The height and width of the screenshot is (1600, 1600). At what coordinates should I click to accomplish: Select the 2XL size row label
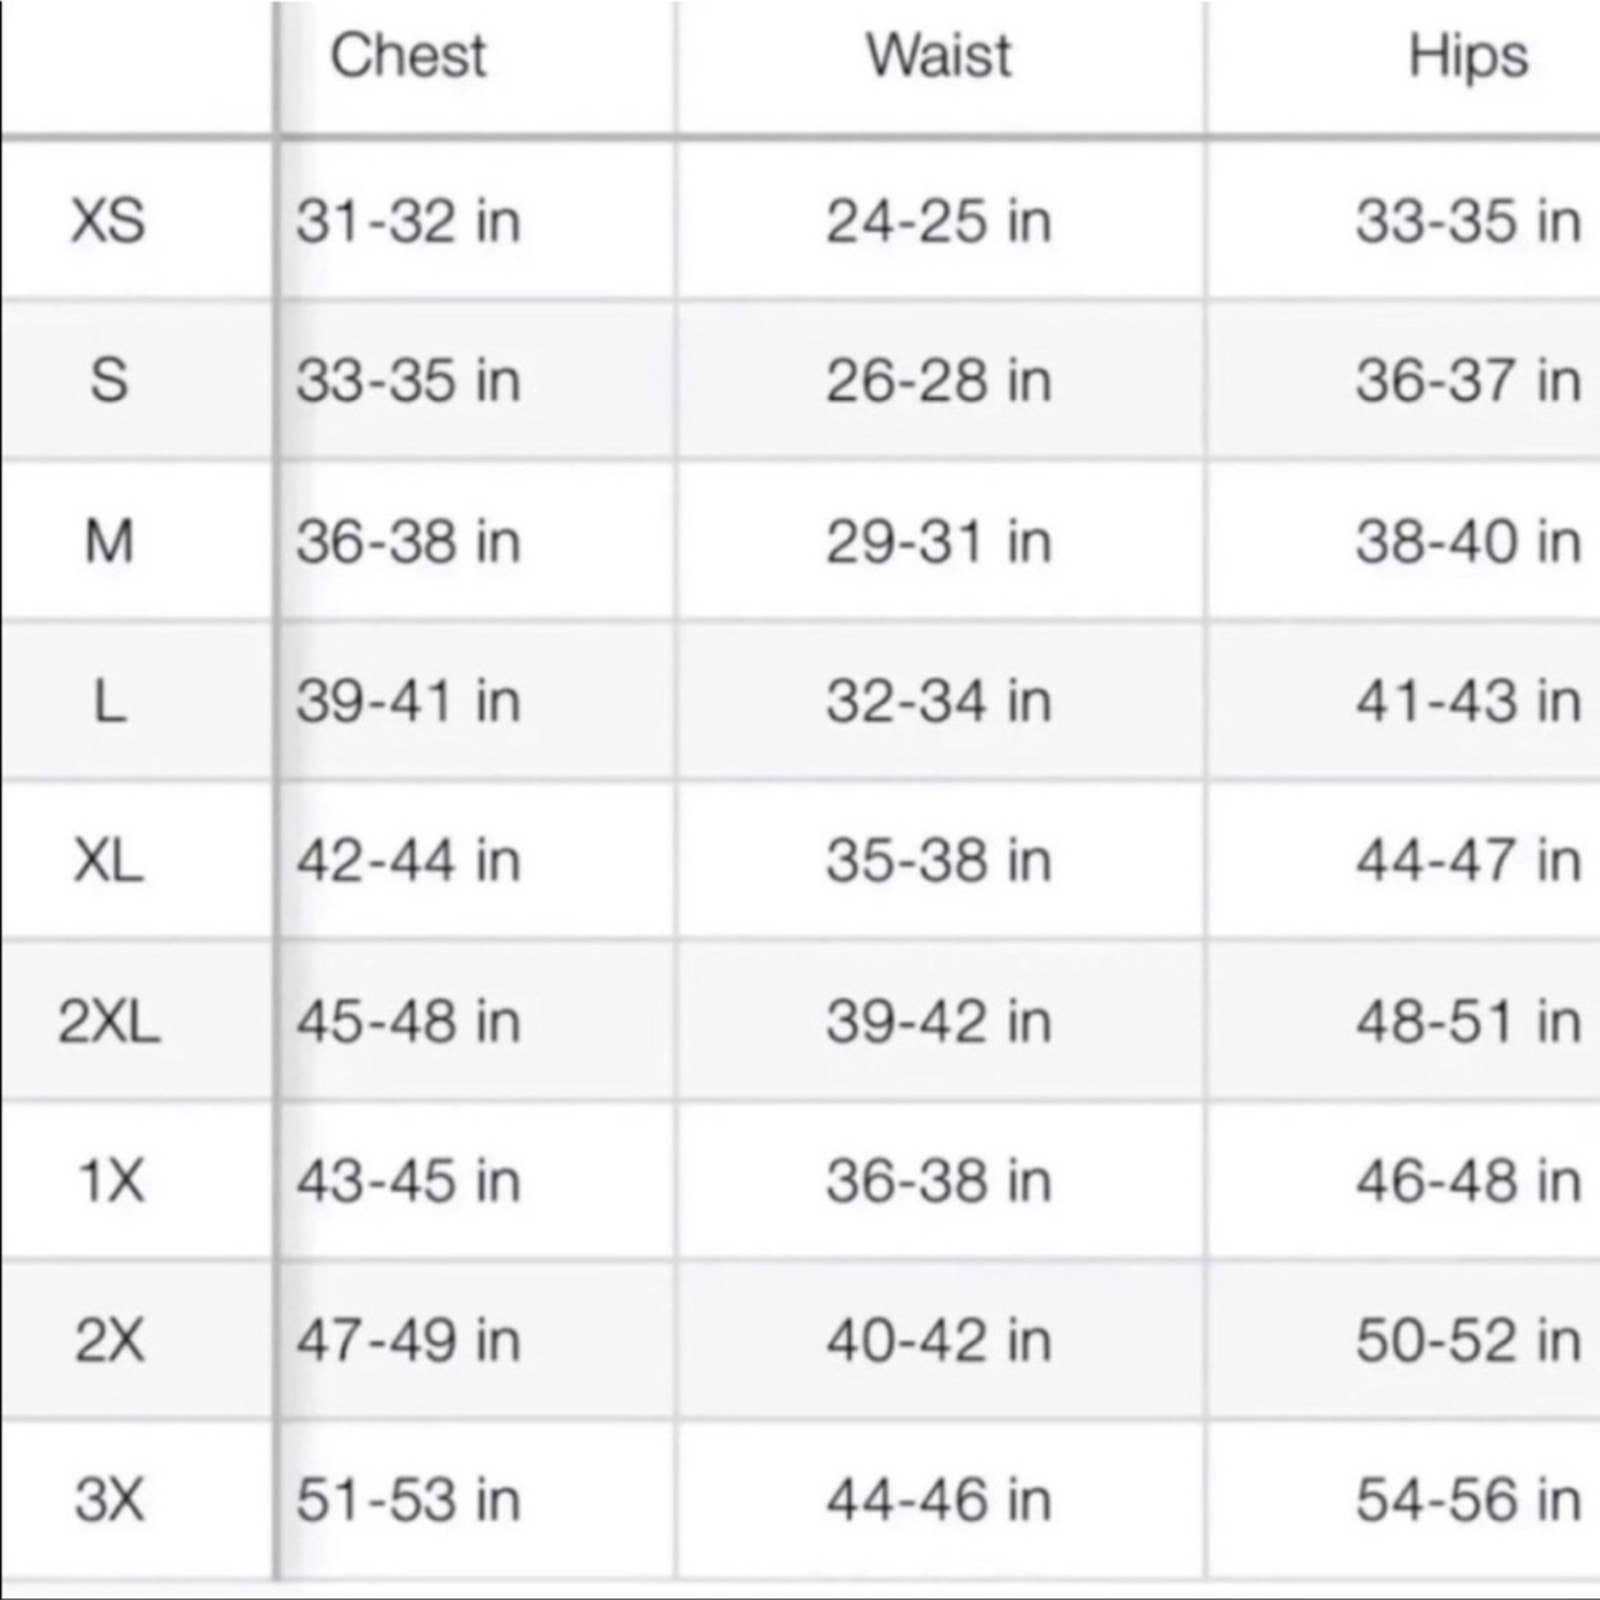click(108, 1022)
